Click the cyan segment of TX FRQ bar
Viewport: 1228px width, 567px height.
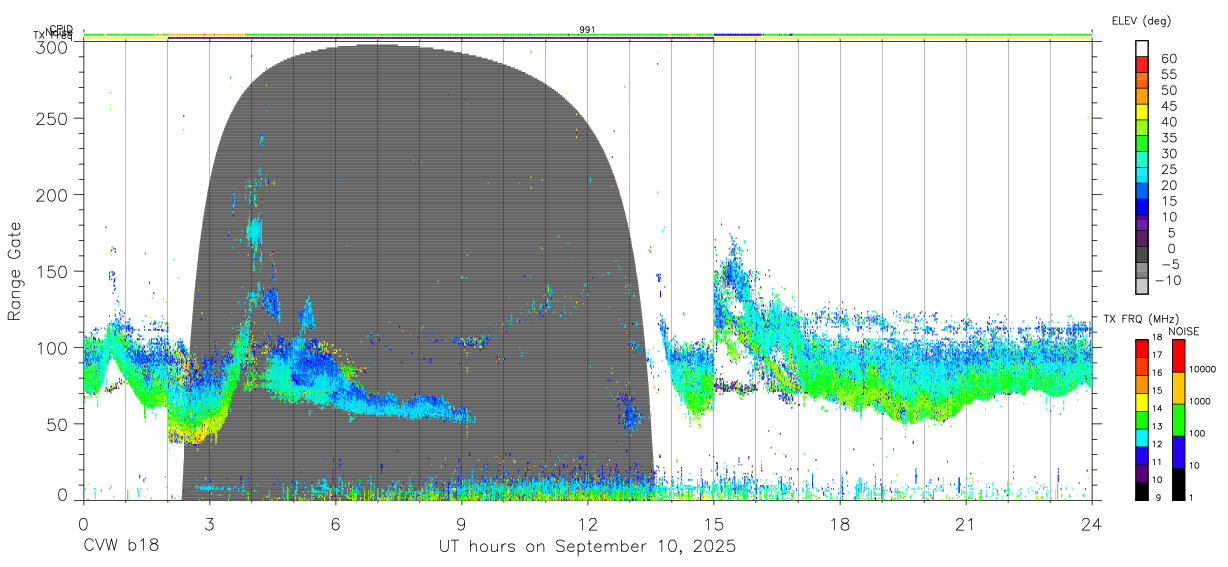[1142, 440]
